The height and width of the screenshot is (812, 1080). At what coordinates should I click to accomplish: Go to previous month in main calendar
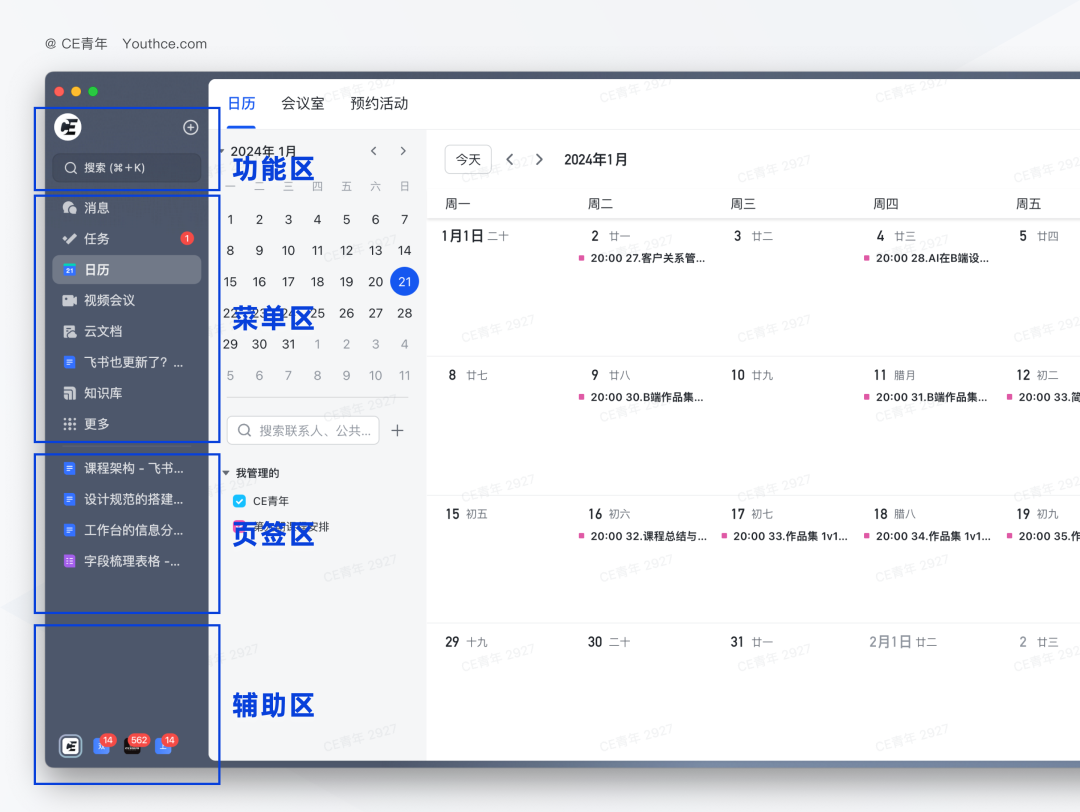510,159
